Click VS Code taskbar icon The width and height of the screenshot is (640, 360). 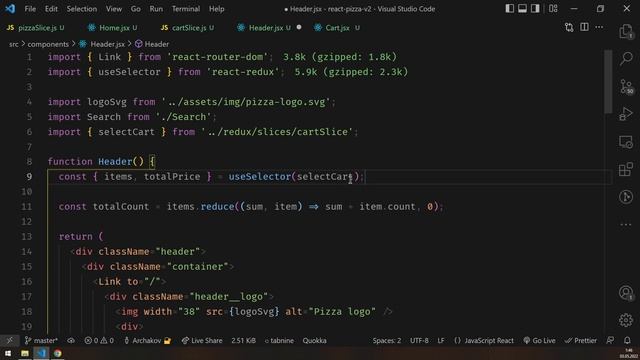click(x=41, y=353)
